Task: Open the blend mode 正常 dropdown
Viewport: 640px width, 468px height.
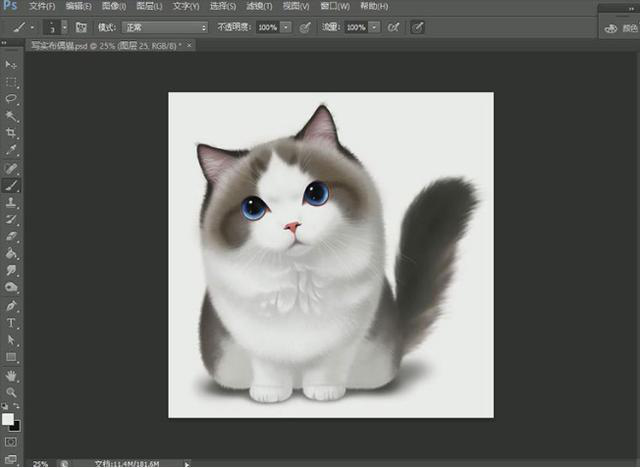Action: [165, 27]
